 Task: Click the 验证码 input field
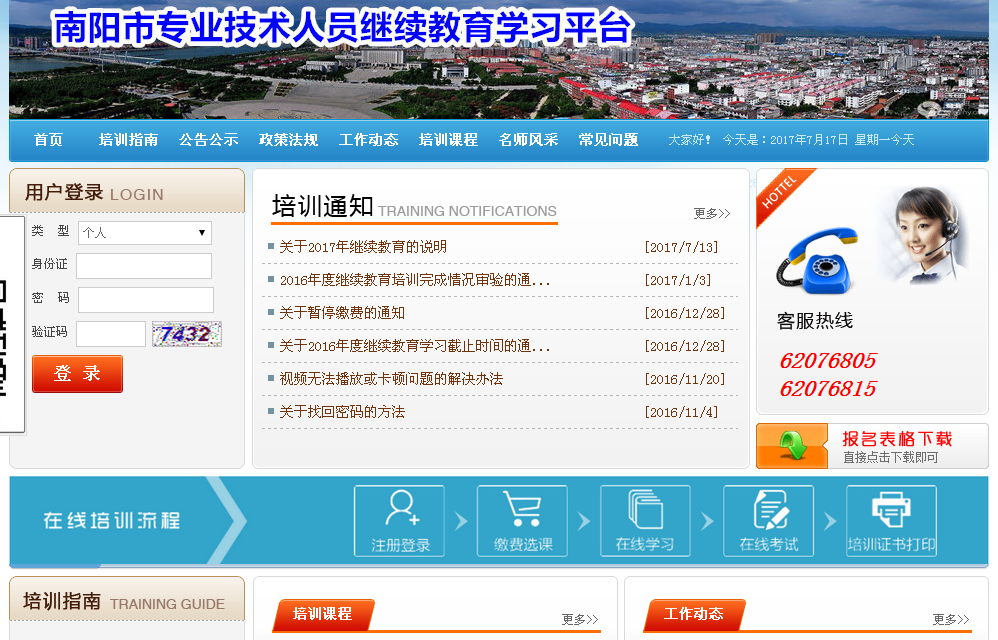(111, 334)
